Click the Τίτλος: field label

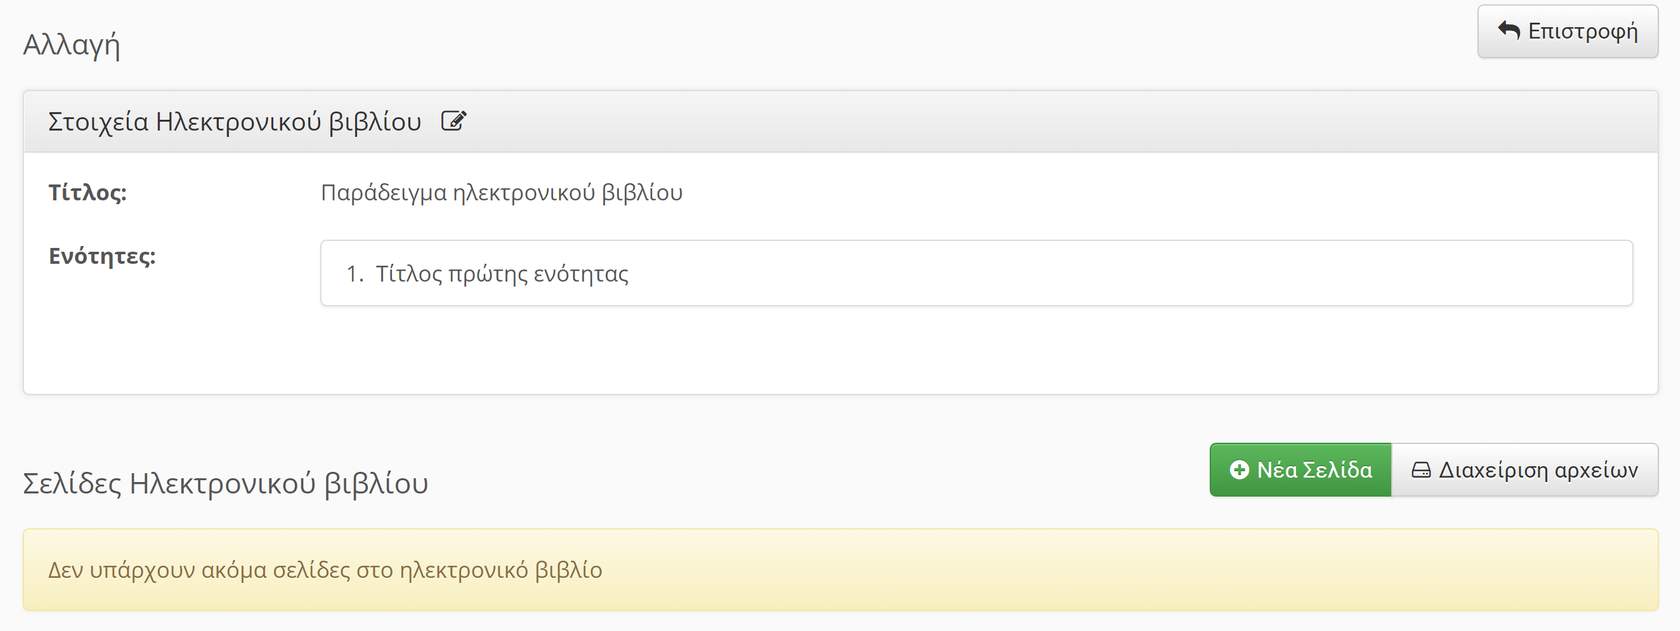pyautogui.click(x=87, y=192)
